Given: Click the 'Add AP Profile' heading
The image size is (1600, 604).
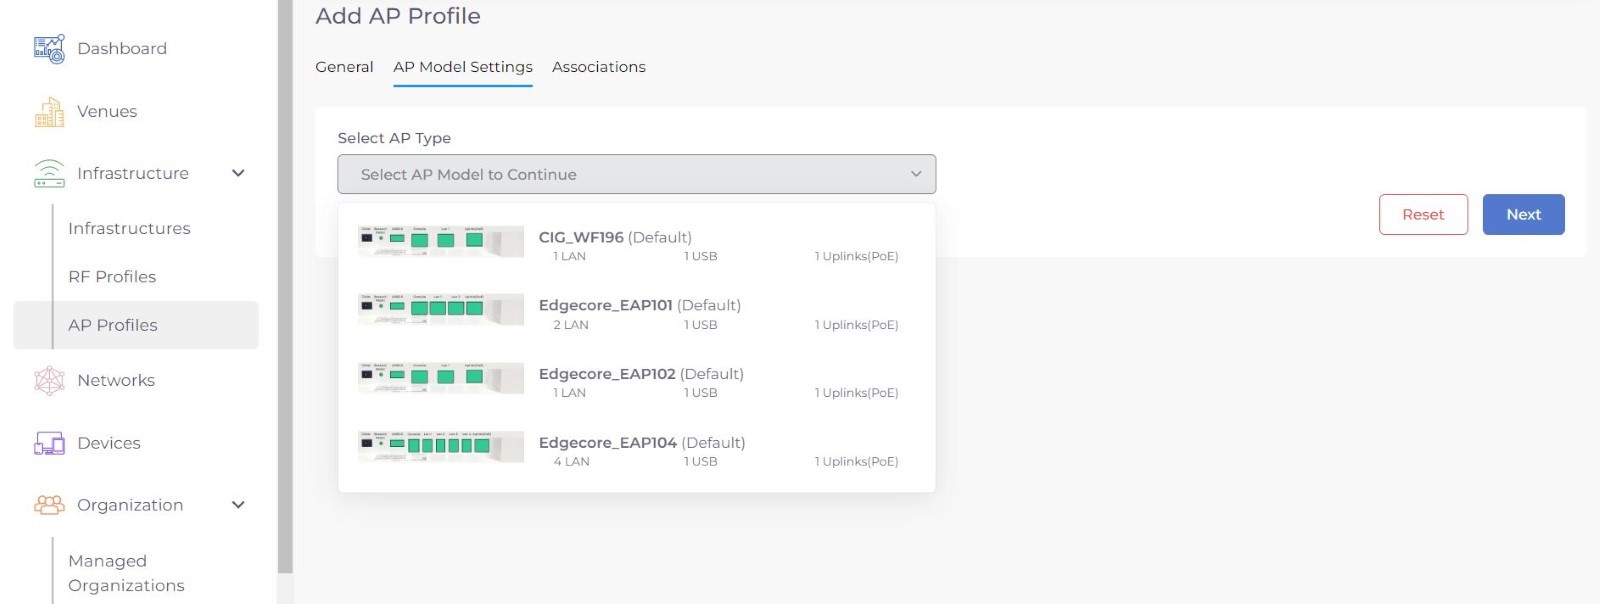Looking at the screenshot, I should (x=398, y=16).
